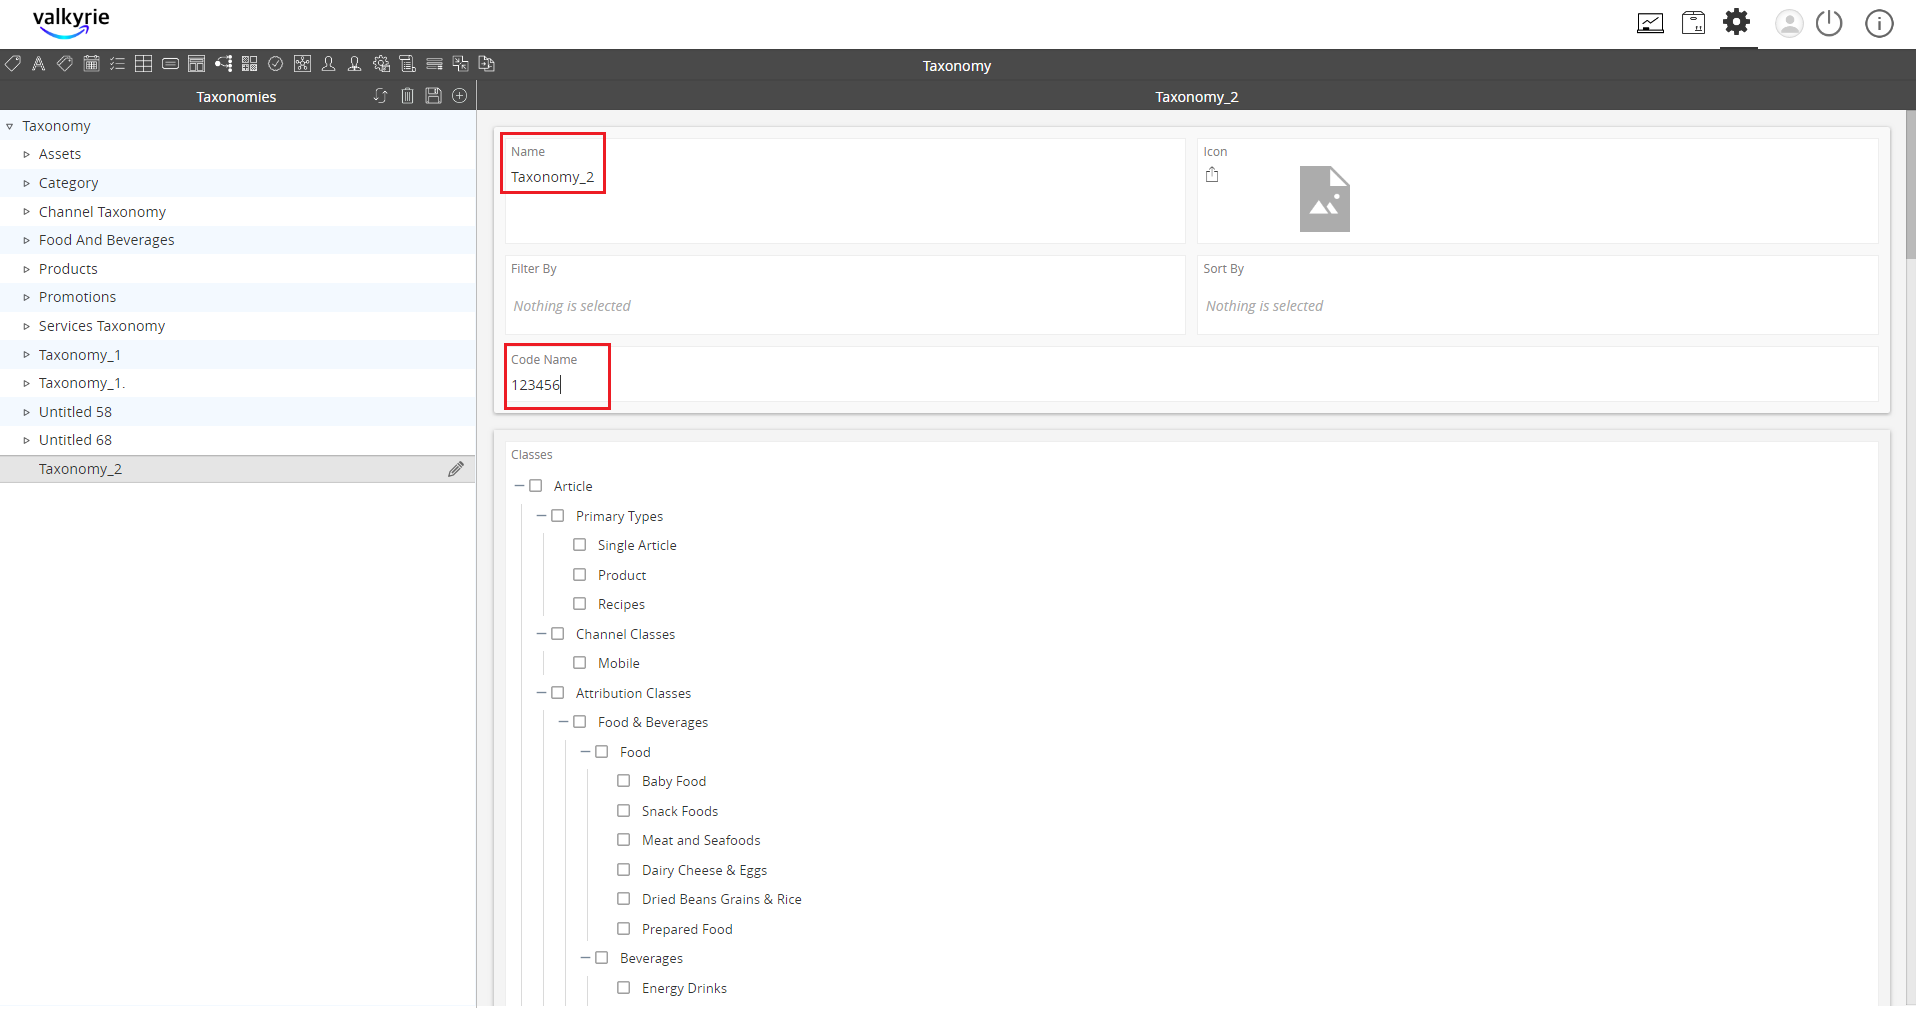
Task: Collapse the root Taxonomy tree node
Action: pyautogui.click(x=10, y=127)
